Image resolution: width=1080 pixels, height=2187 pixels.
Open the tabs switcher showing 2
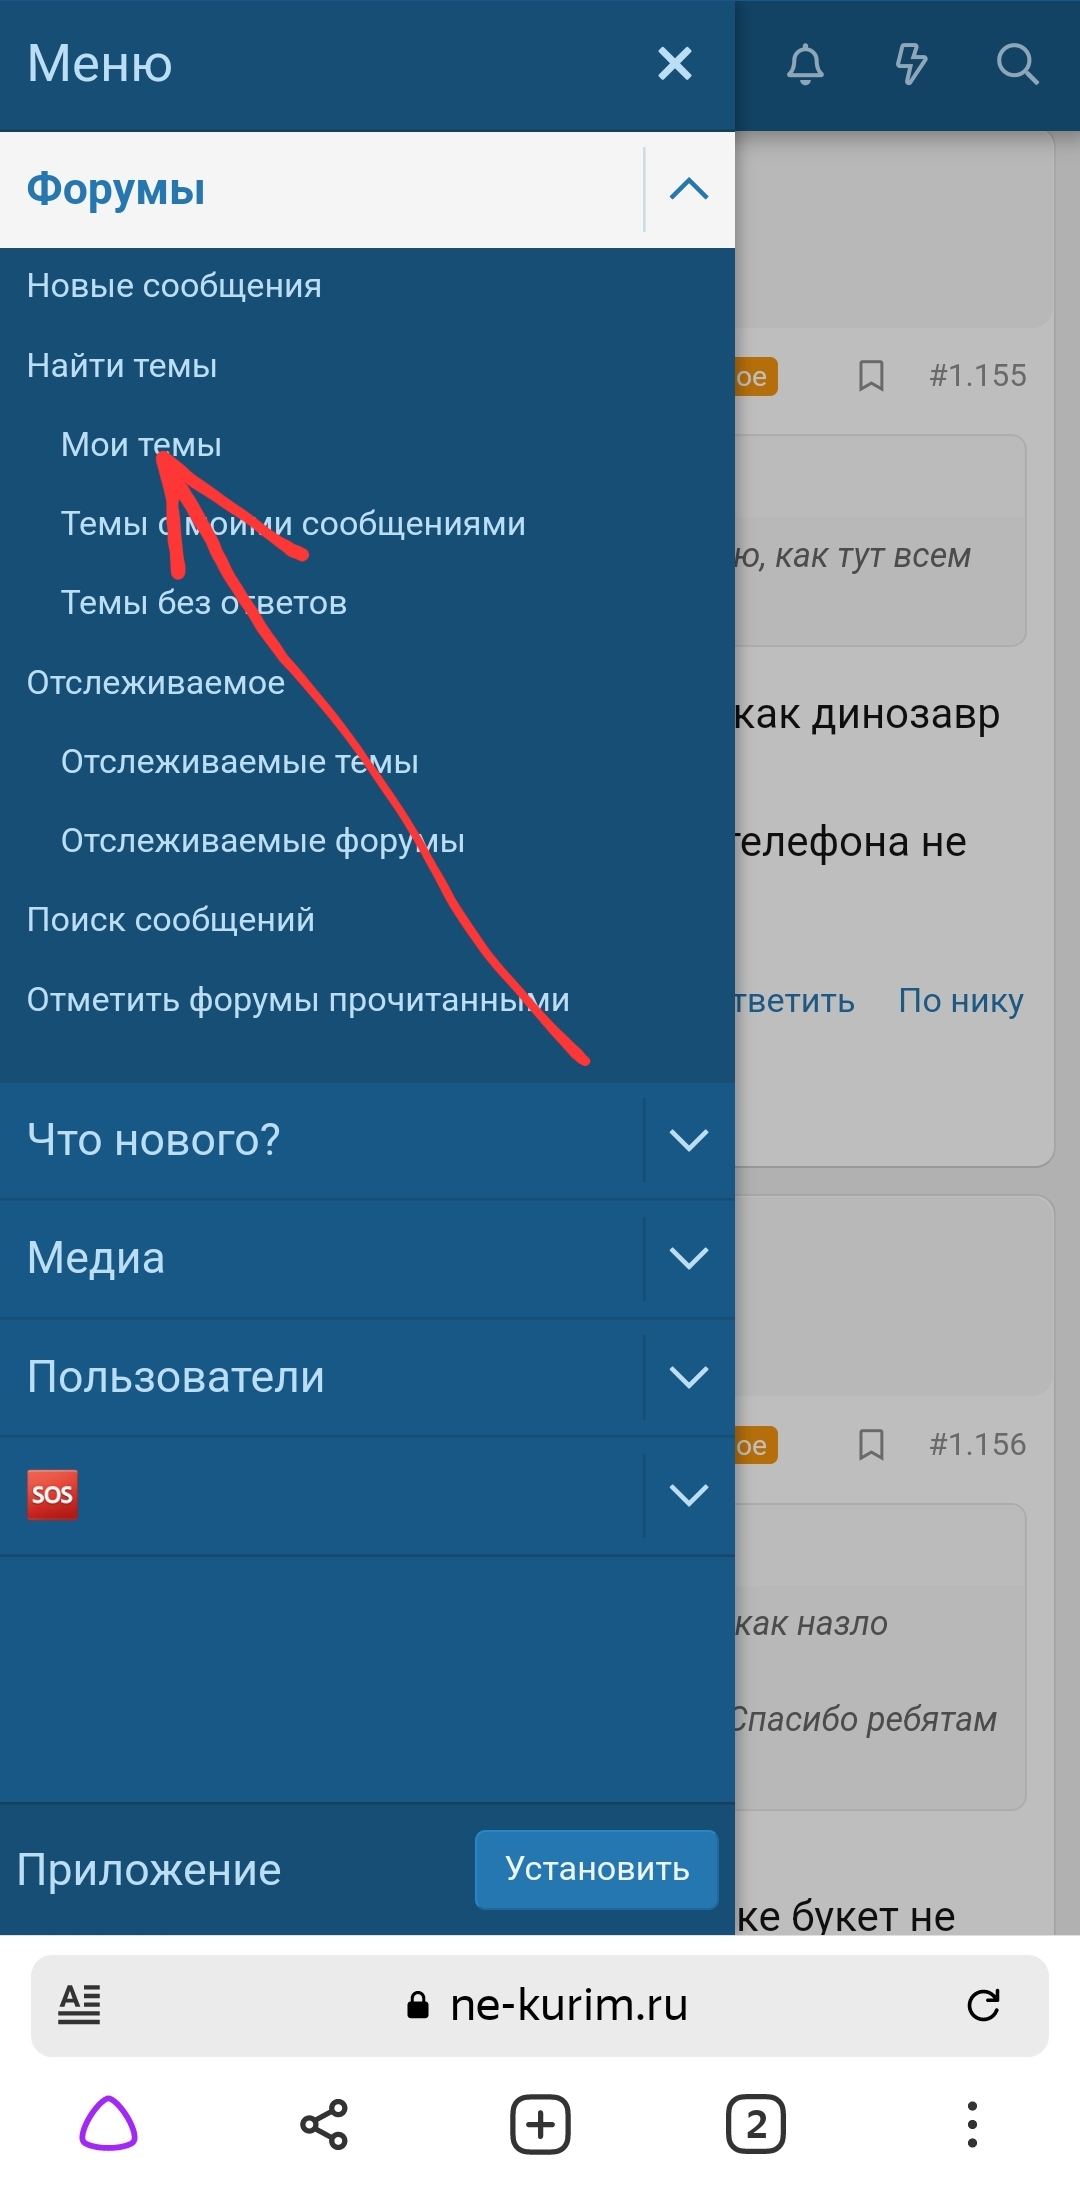tap(756, 2124)
